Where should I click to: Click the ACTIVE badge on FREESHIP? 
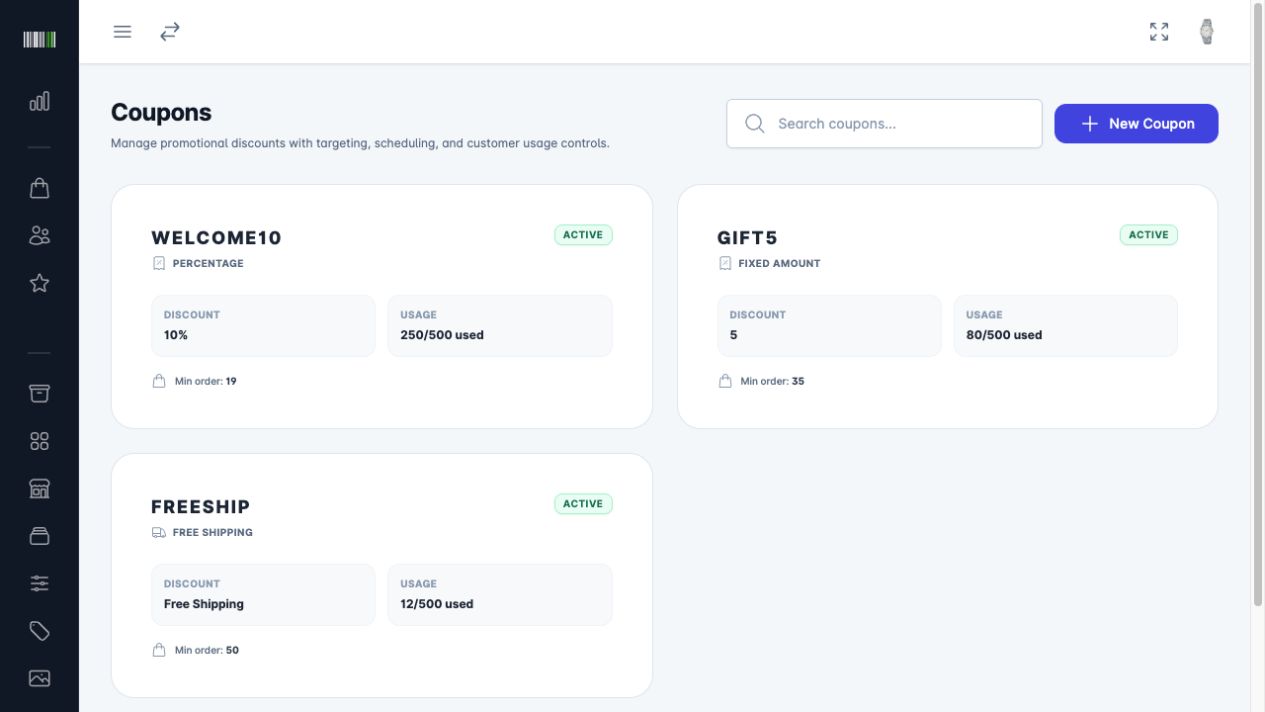[583, 504]
